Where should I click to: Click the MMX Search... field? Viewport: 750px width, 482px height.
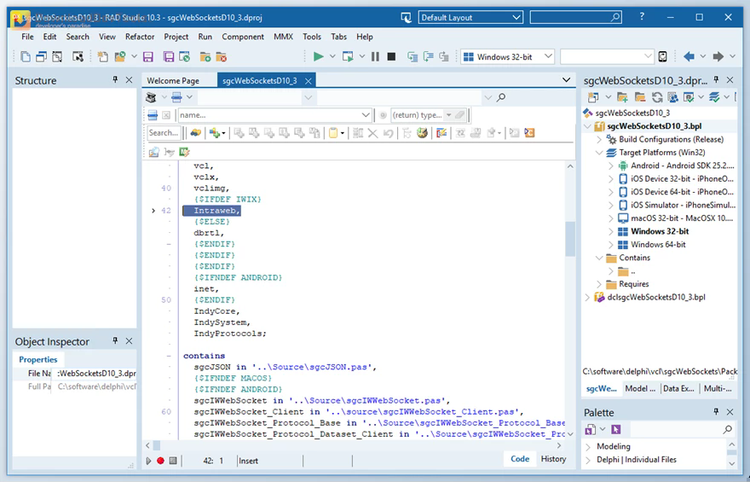click(x=164, y=133)
